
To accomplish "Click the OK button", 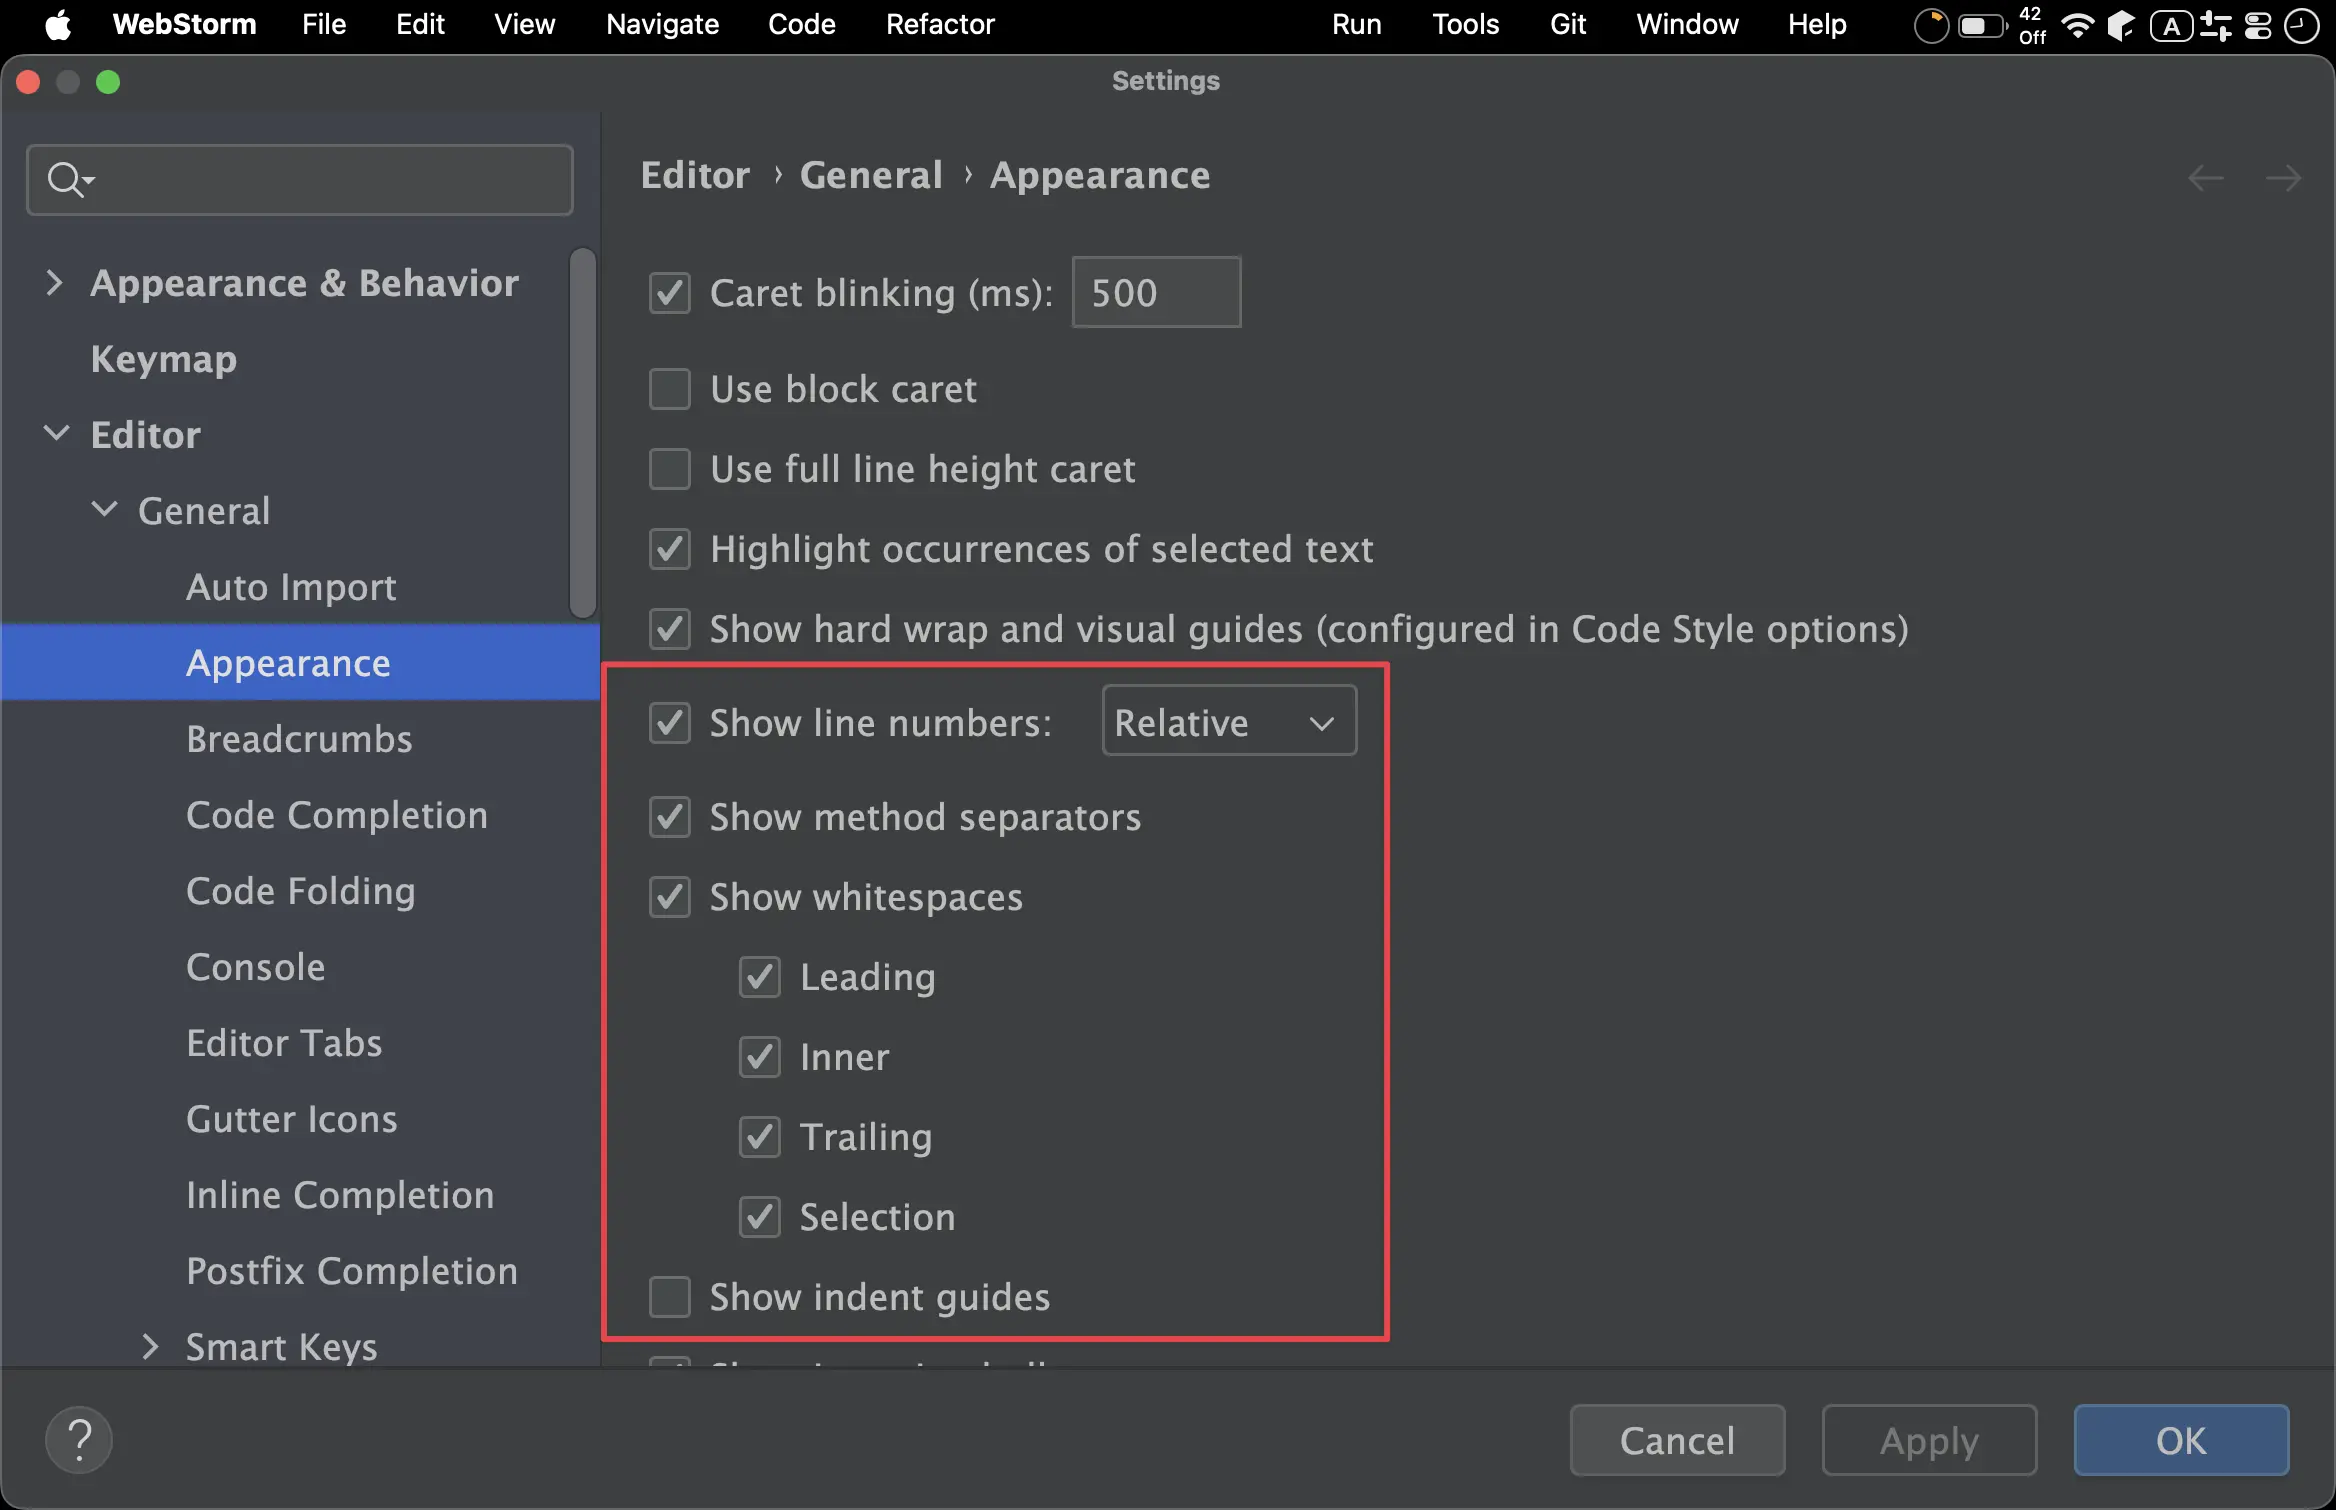I will click(x=2180, y=1440).
